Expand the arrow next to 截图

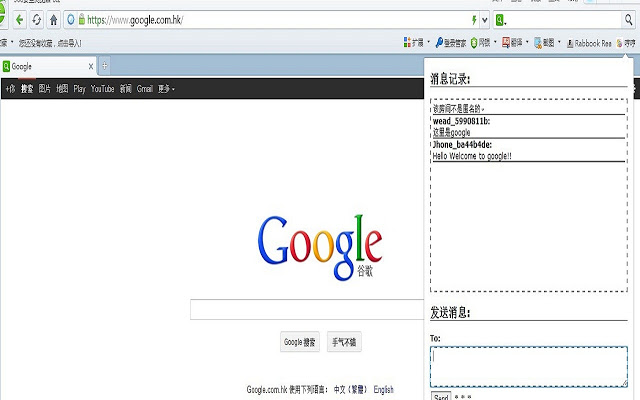pos(559,42)
